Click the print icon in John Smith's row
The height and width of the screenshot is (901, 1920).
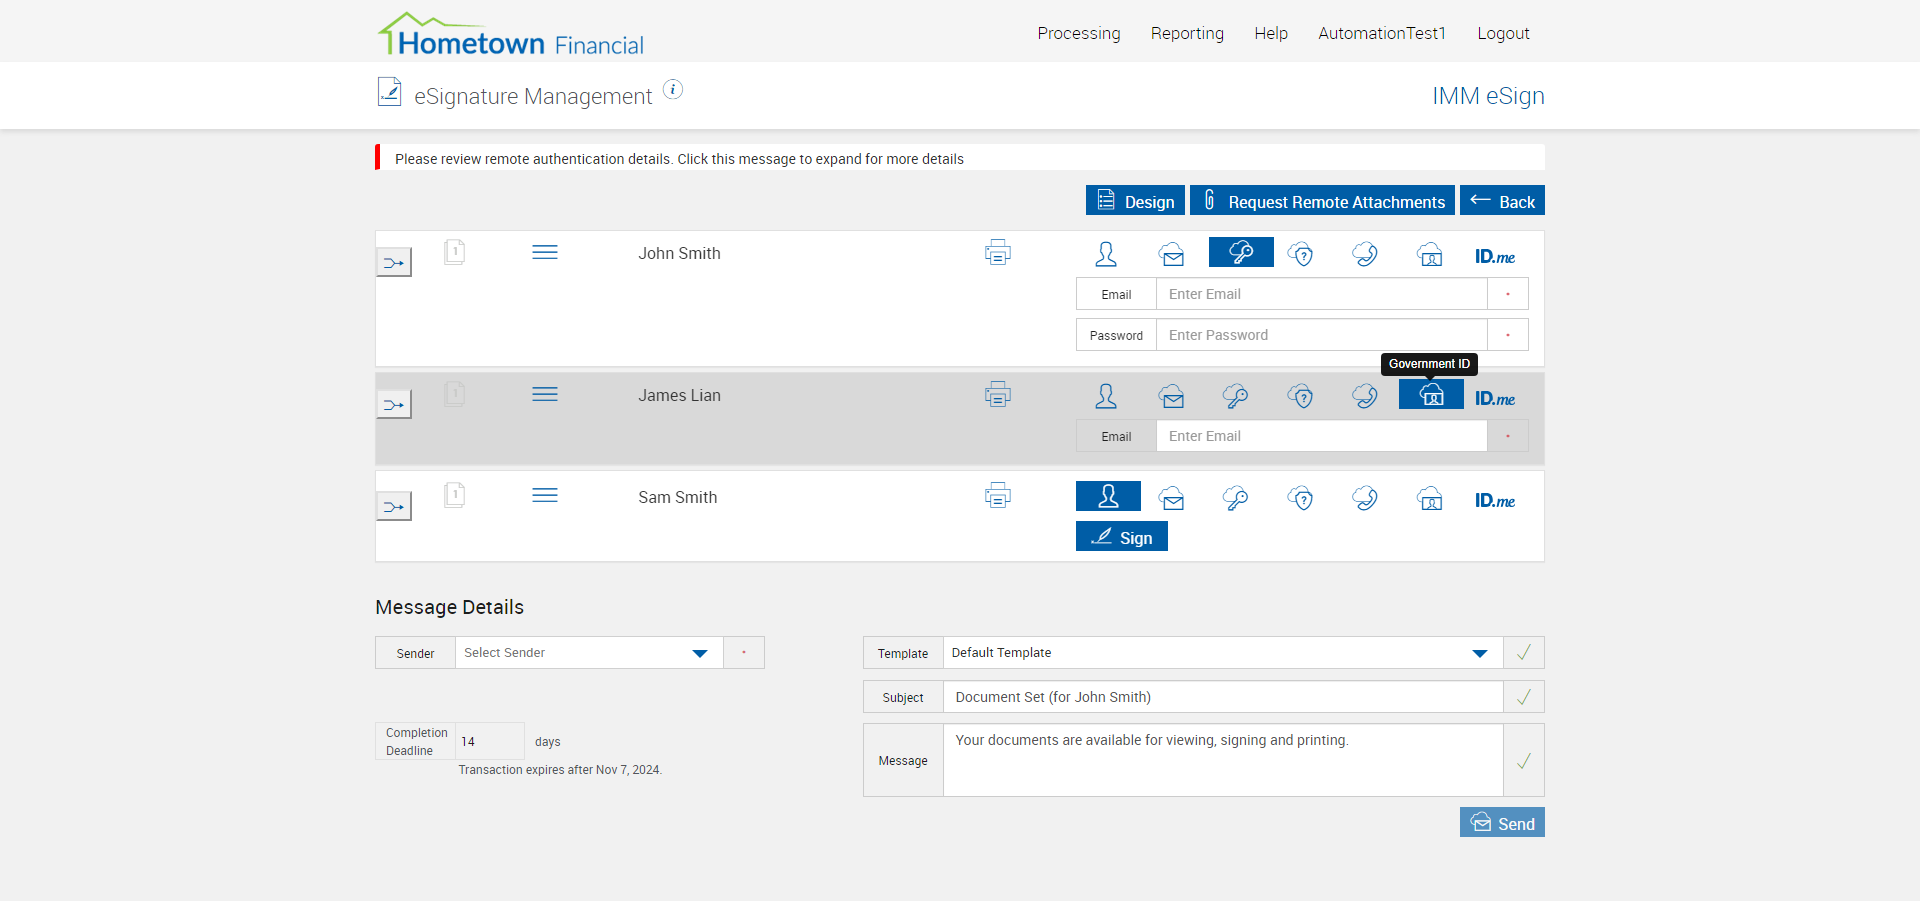[x=997, y=253]
